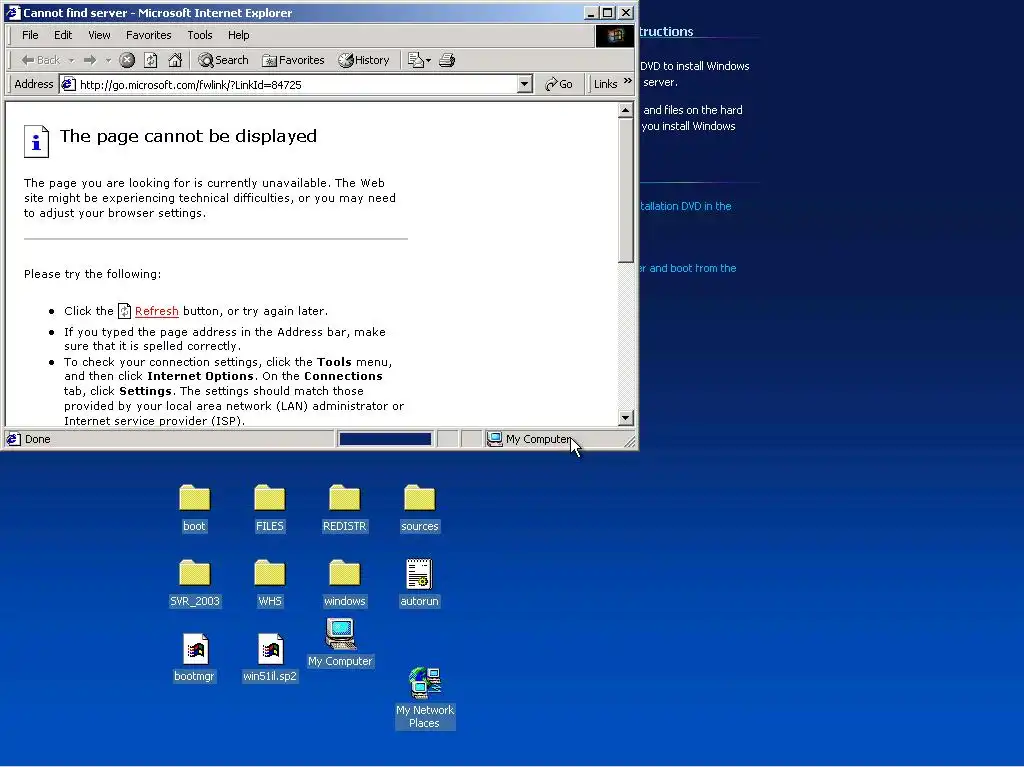The width and height of the screenshot is (1024, 768).
Task: Click the Stop loading toolbar icon
Action: coord(127,60)
